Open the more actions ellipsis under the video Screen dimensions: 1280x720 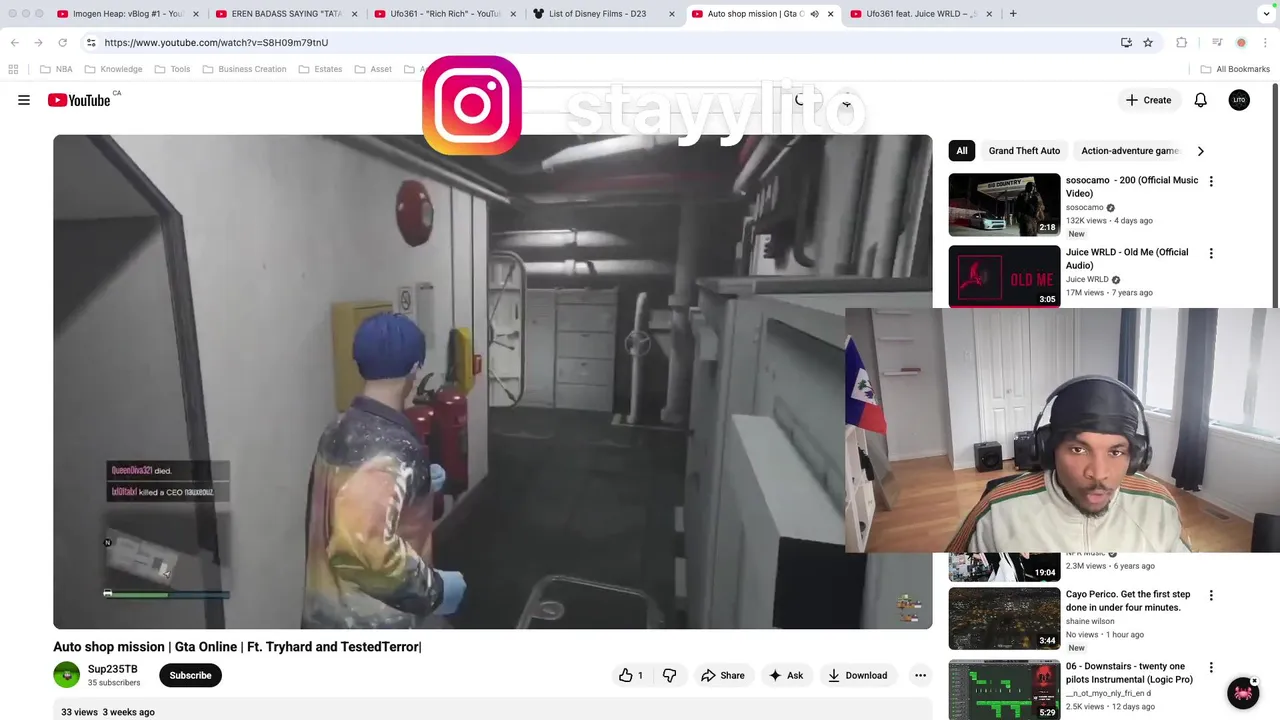[920, 675]
